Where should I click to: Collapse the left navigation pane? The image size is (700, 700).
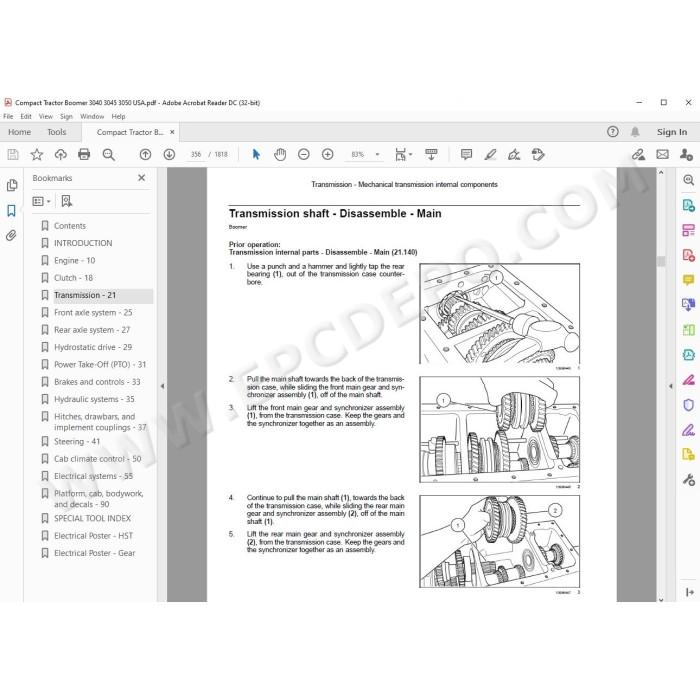point(162,386)
